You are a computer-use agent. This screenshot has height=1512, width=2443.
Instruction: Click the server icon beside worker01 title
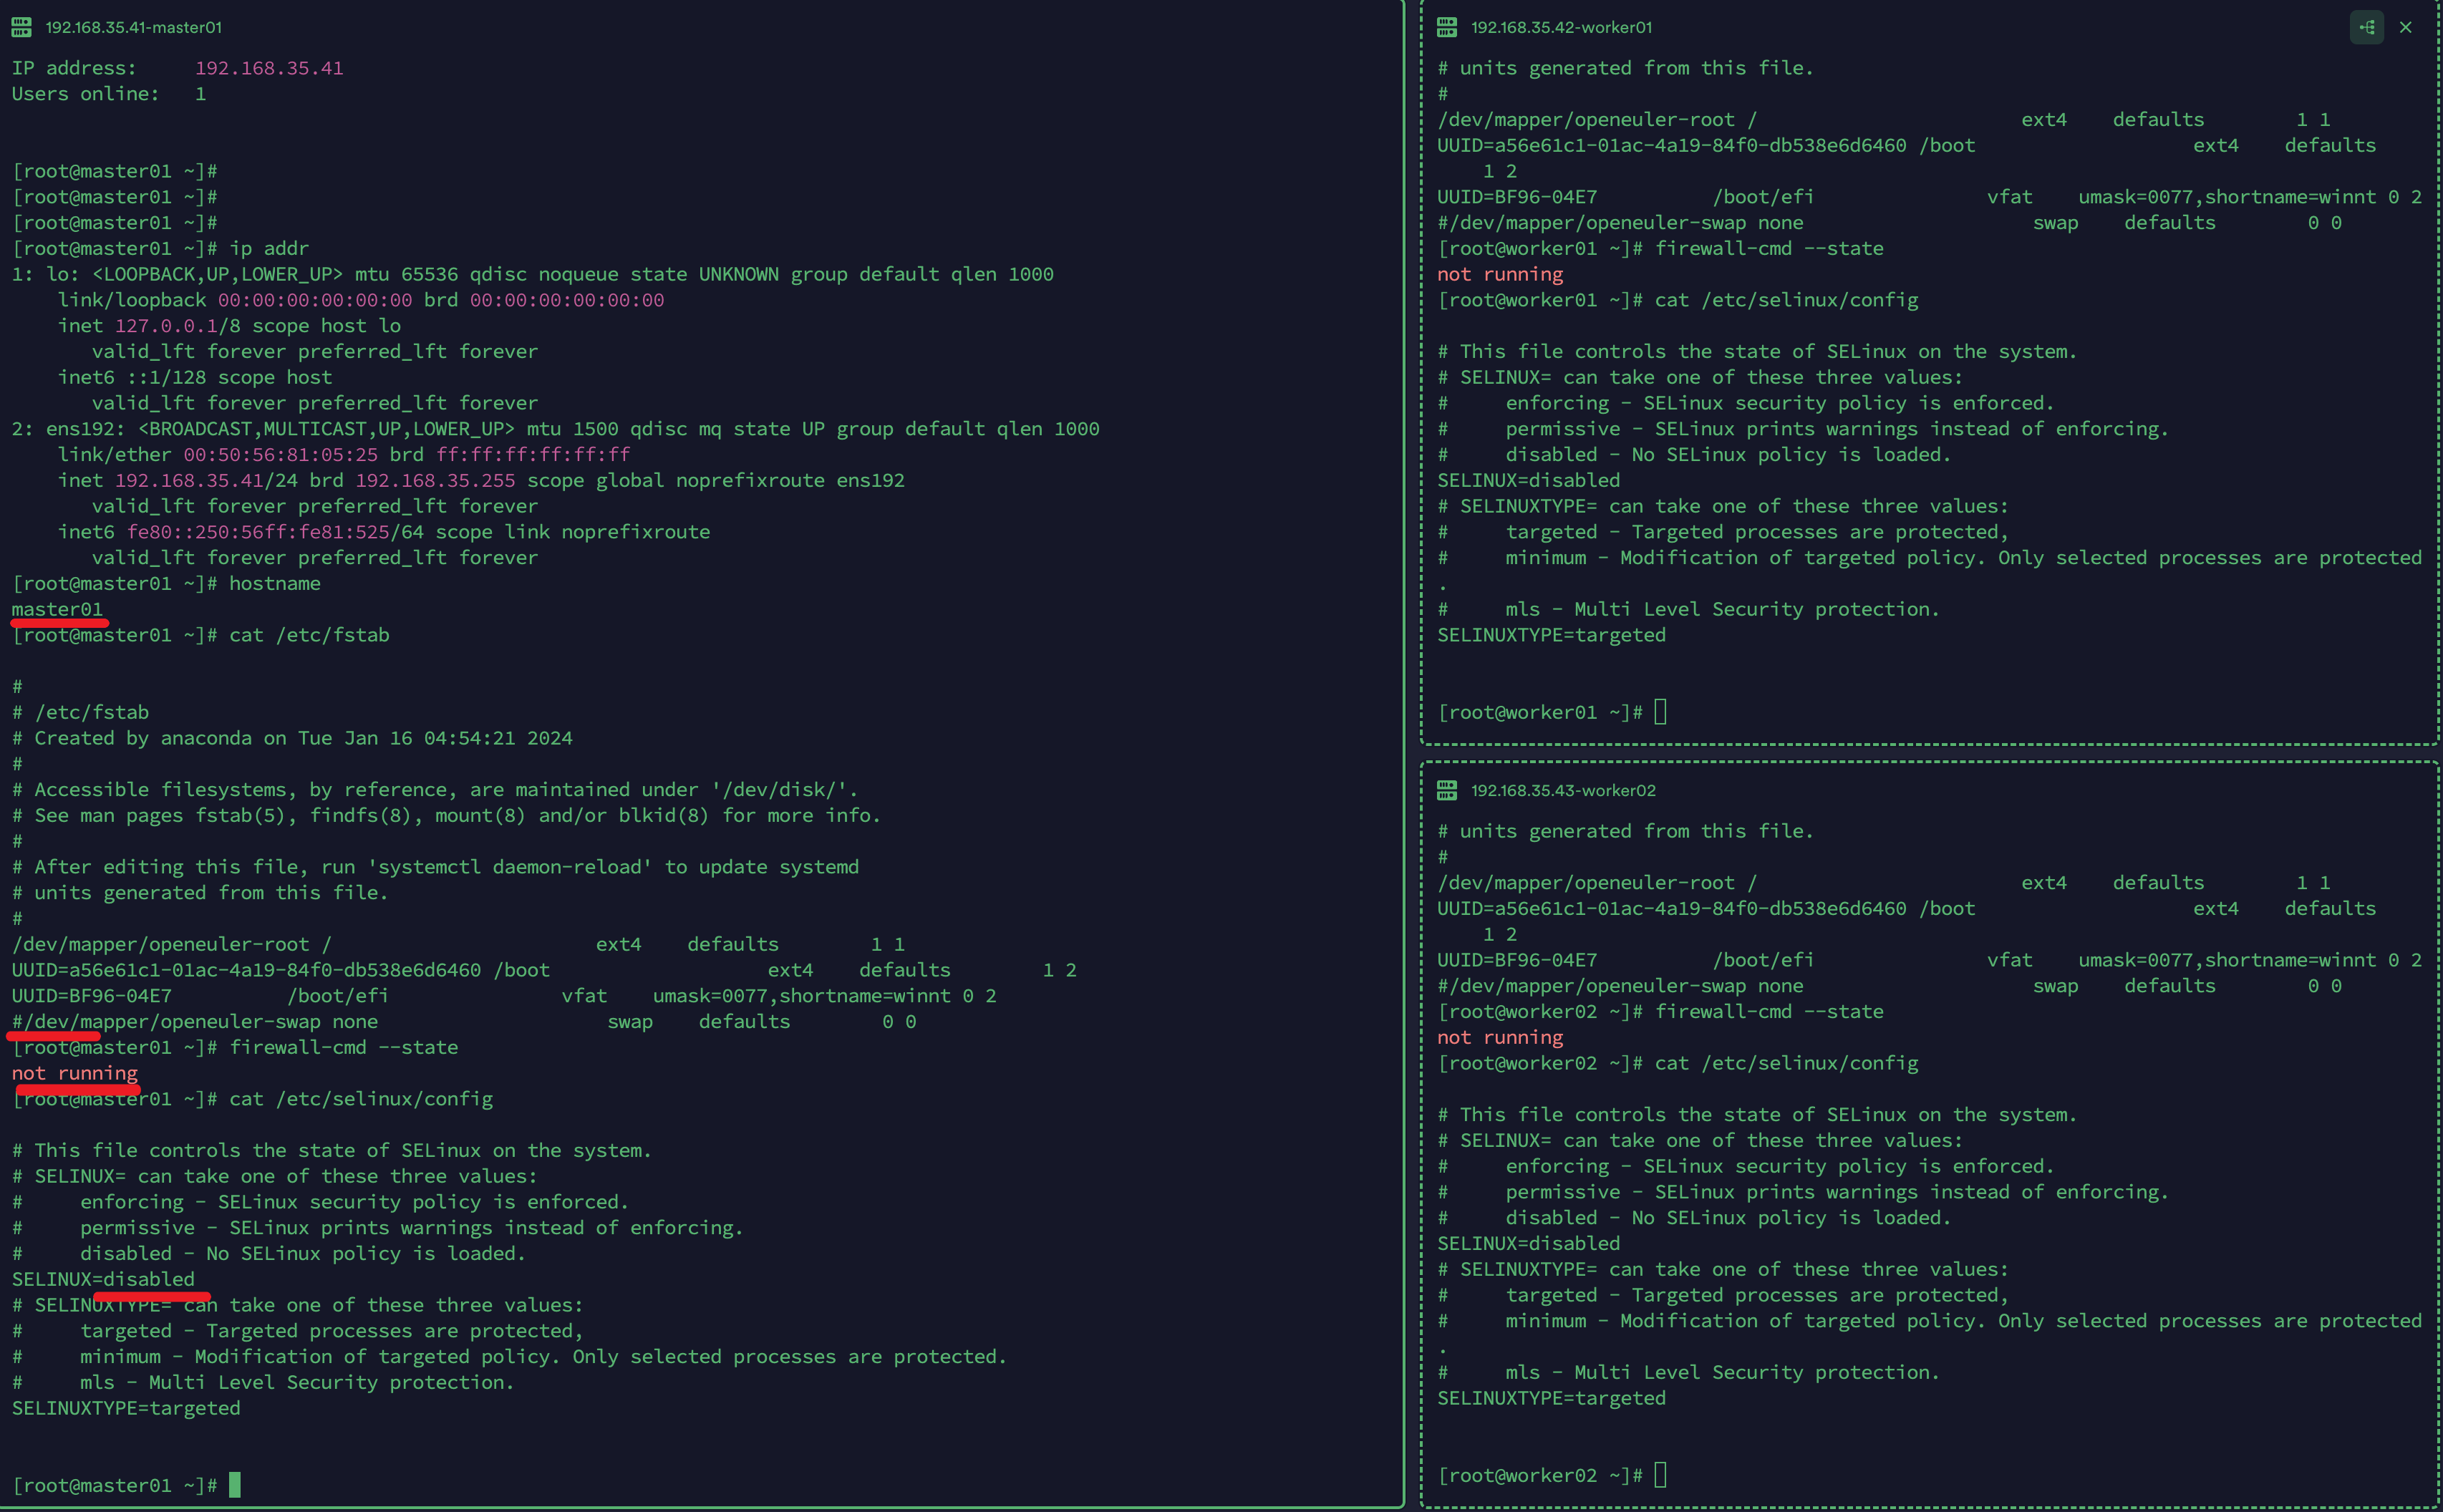coord(1446,27)
